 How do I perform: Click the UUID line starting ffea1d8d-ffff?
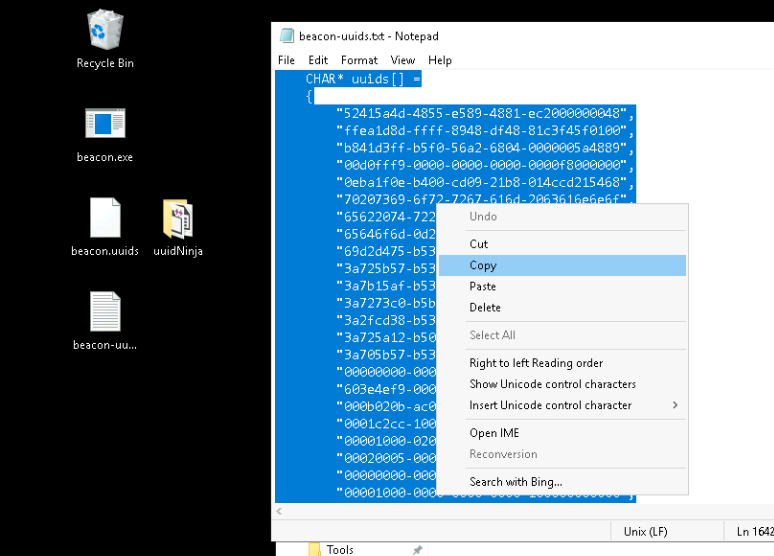tap(485, 130)
